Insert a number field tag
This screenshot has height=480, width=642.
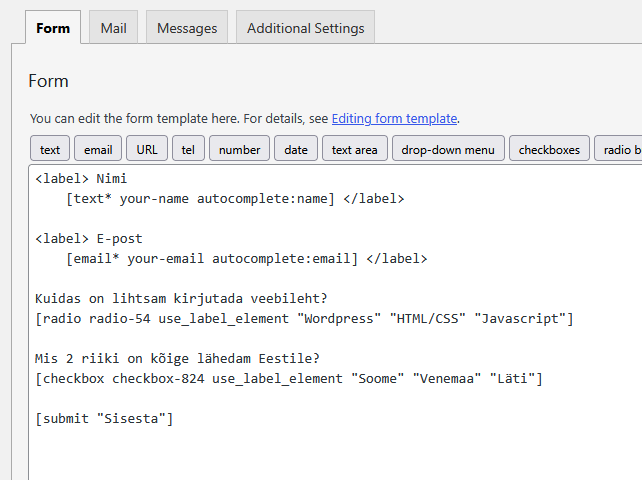click(239, 150)
